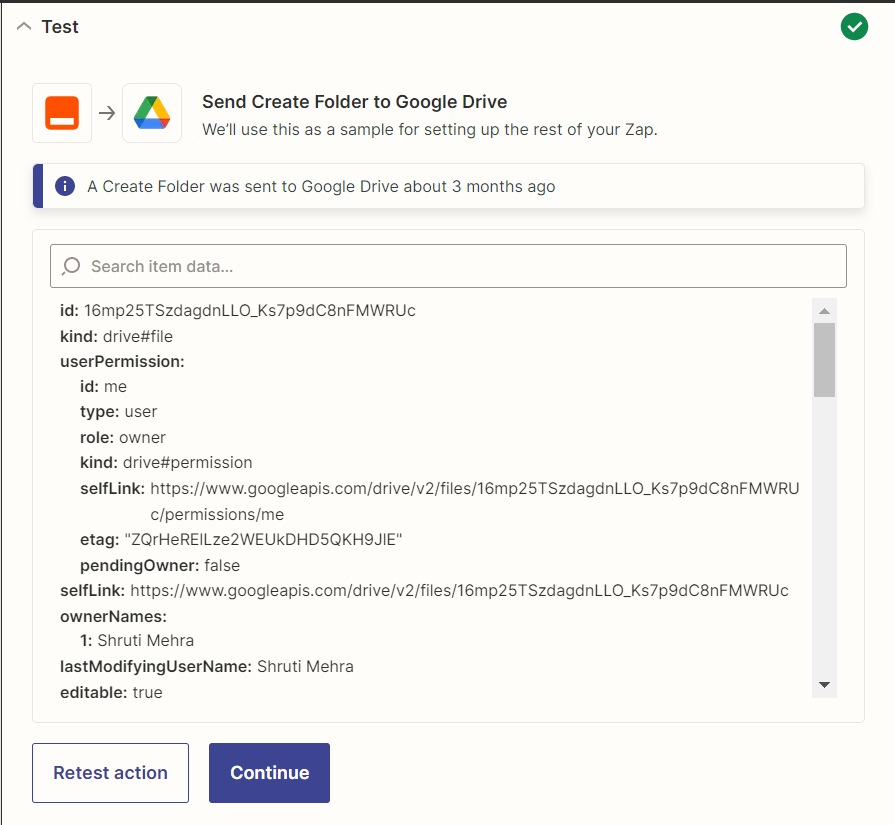895x825 pixels.
Task: Click the scrollbar thumb in data panel
Action: point(824,360)
